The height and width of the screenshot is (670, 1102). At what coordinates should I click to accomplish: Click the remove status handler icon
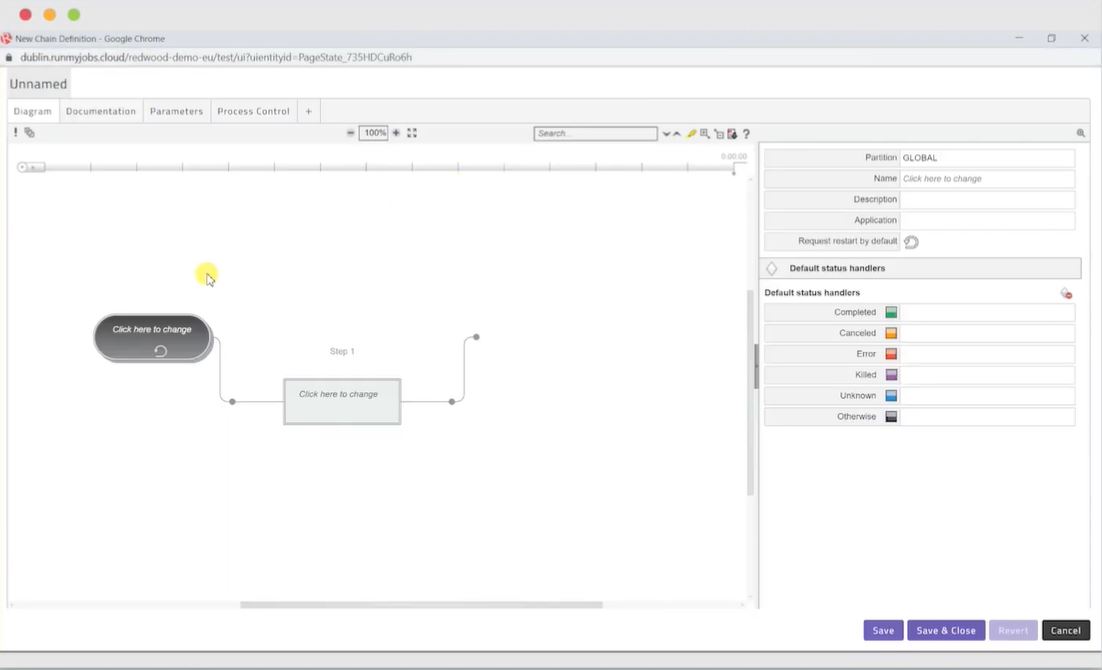tap(1066, 292)
